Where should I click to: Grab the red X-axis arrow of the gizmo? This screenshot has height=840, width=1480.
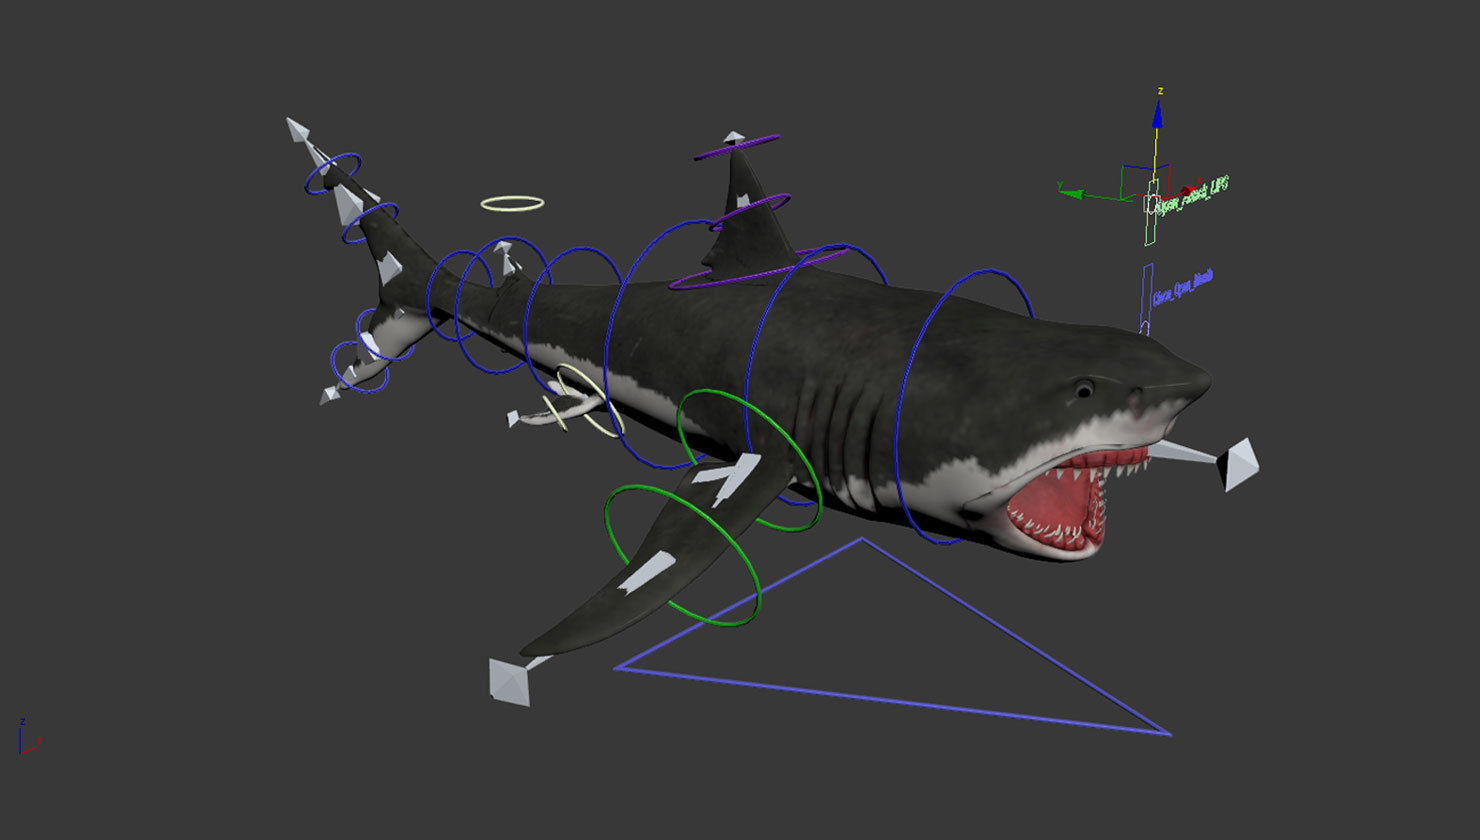click(x=1190, y=190)
